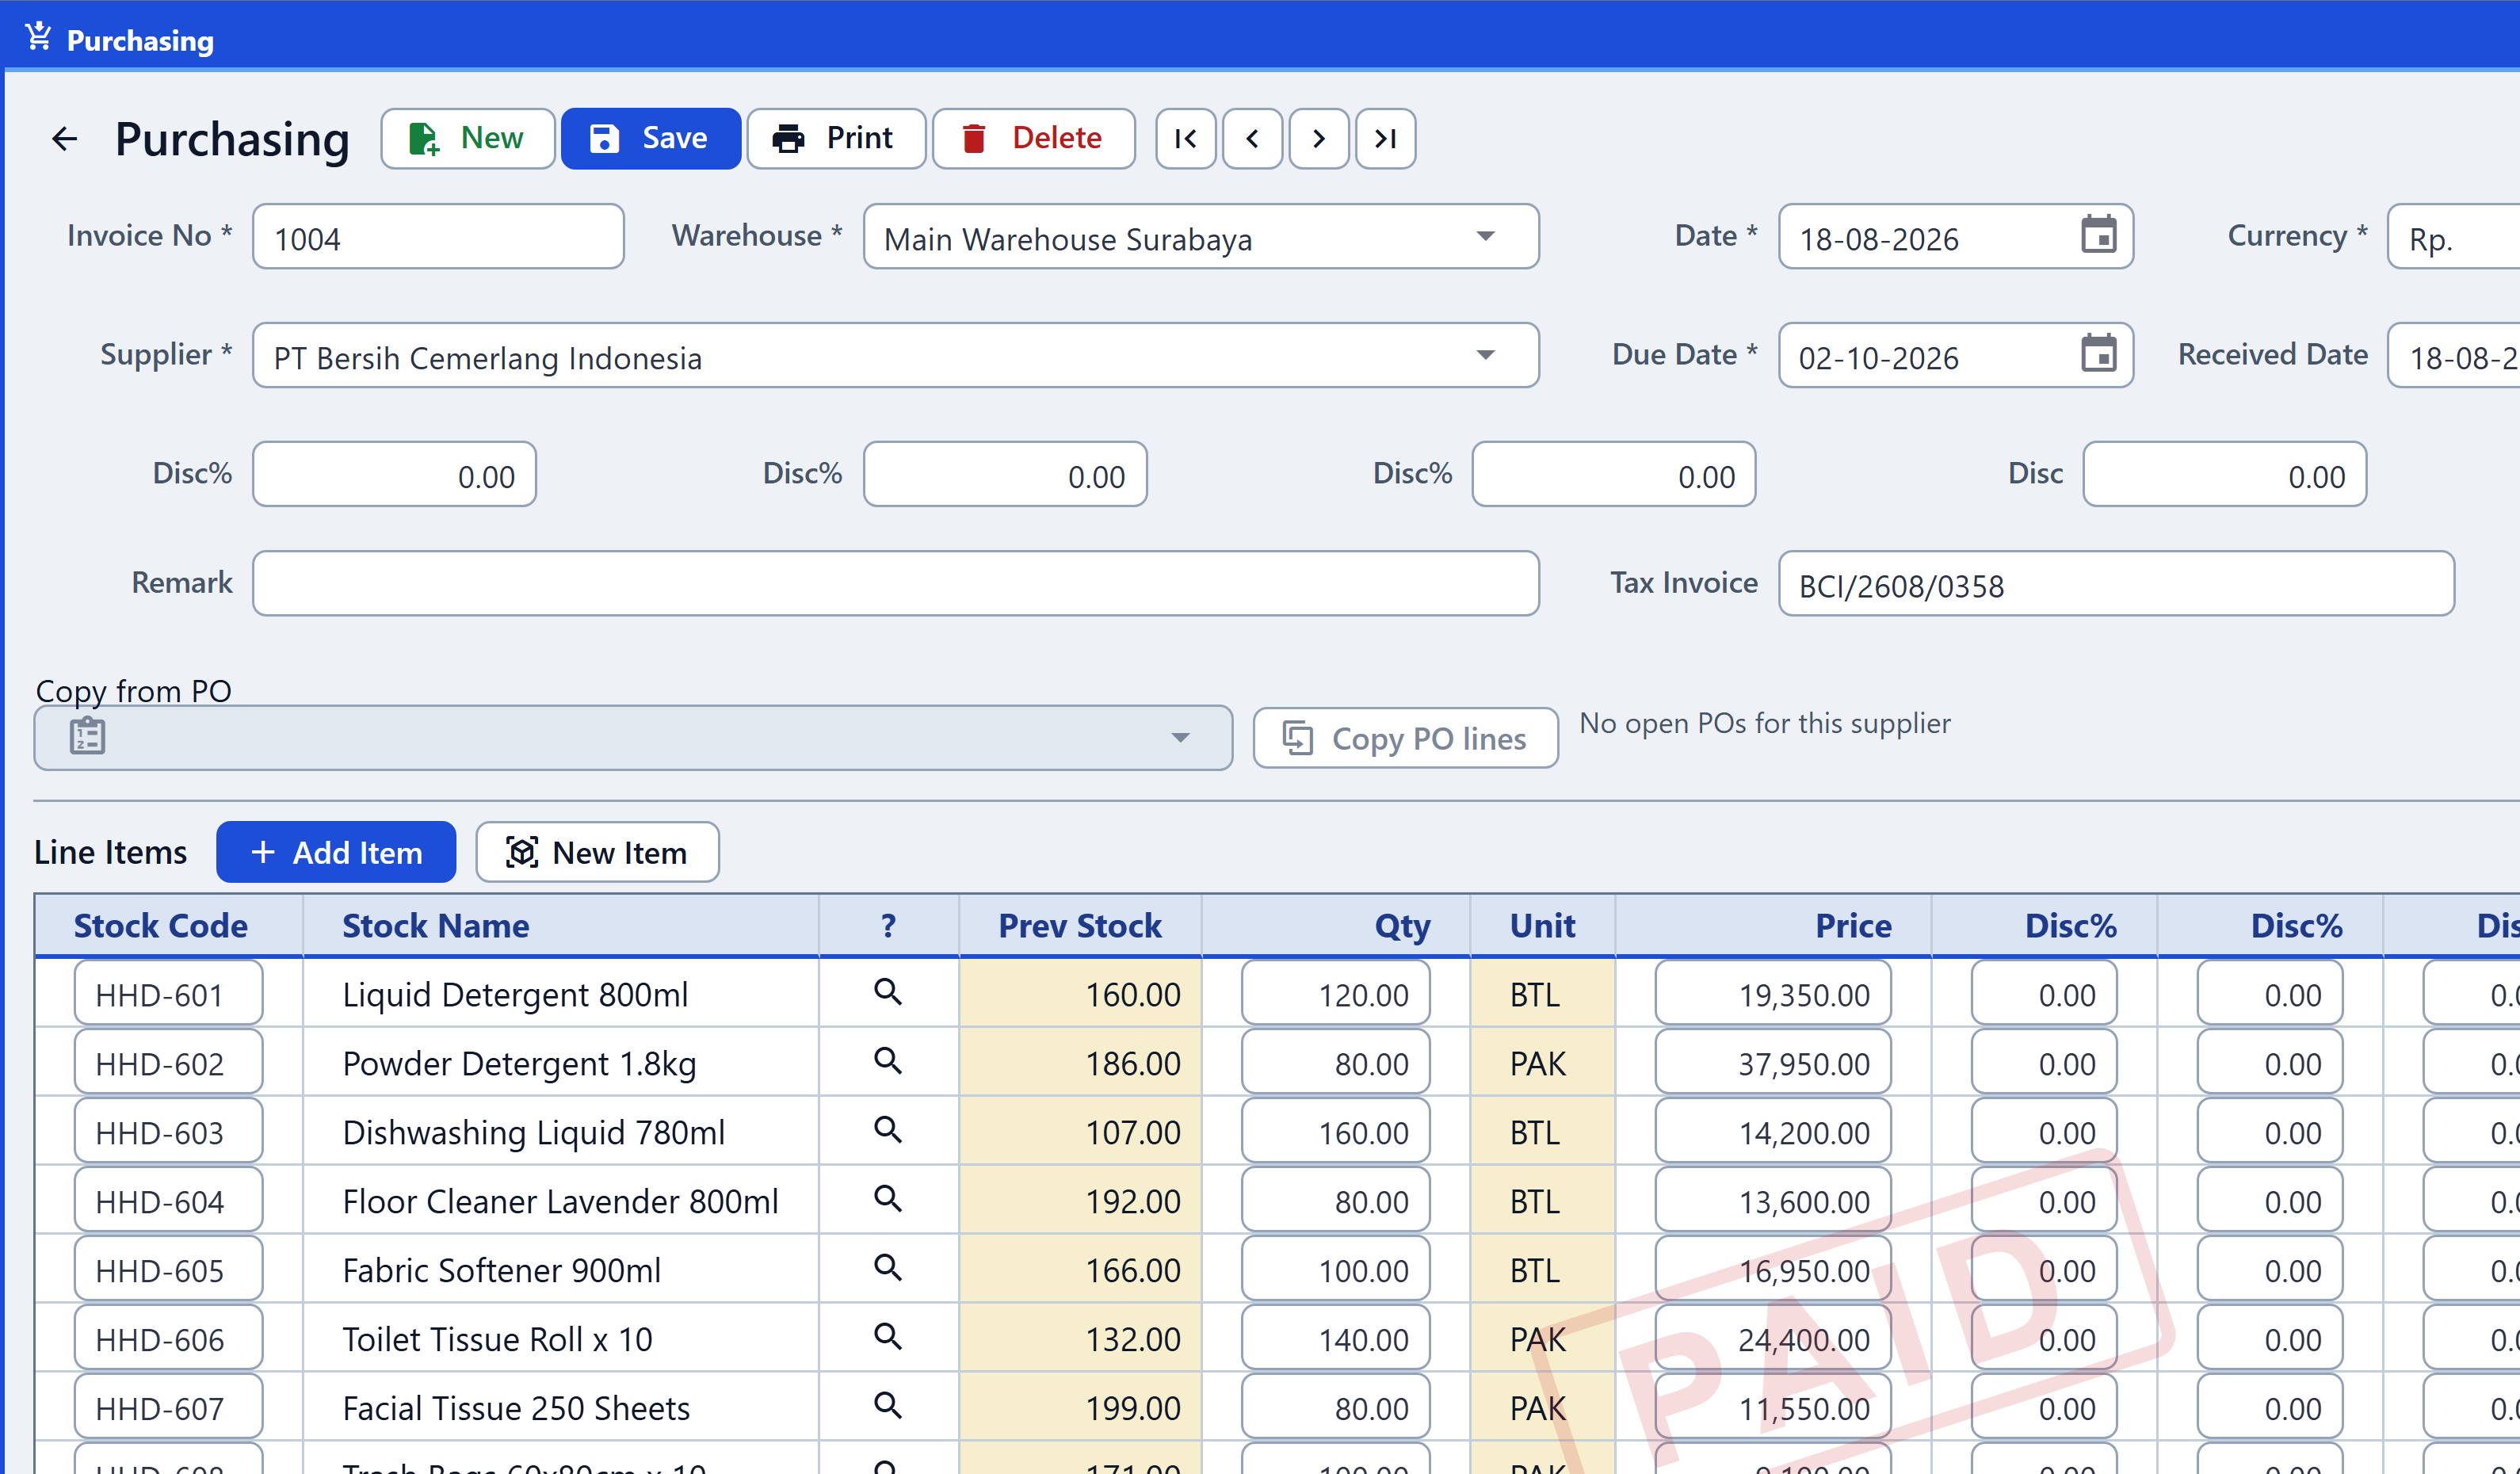This screenshot has height=1474, width=2520.
Task: Expand the Supplier dropdown
Action: coord(1485,355)
